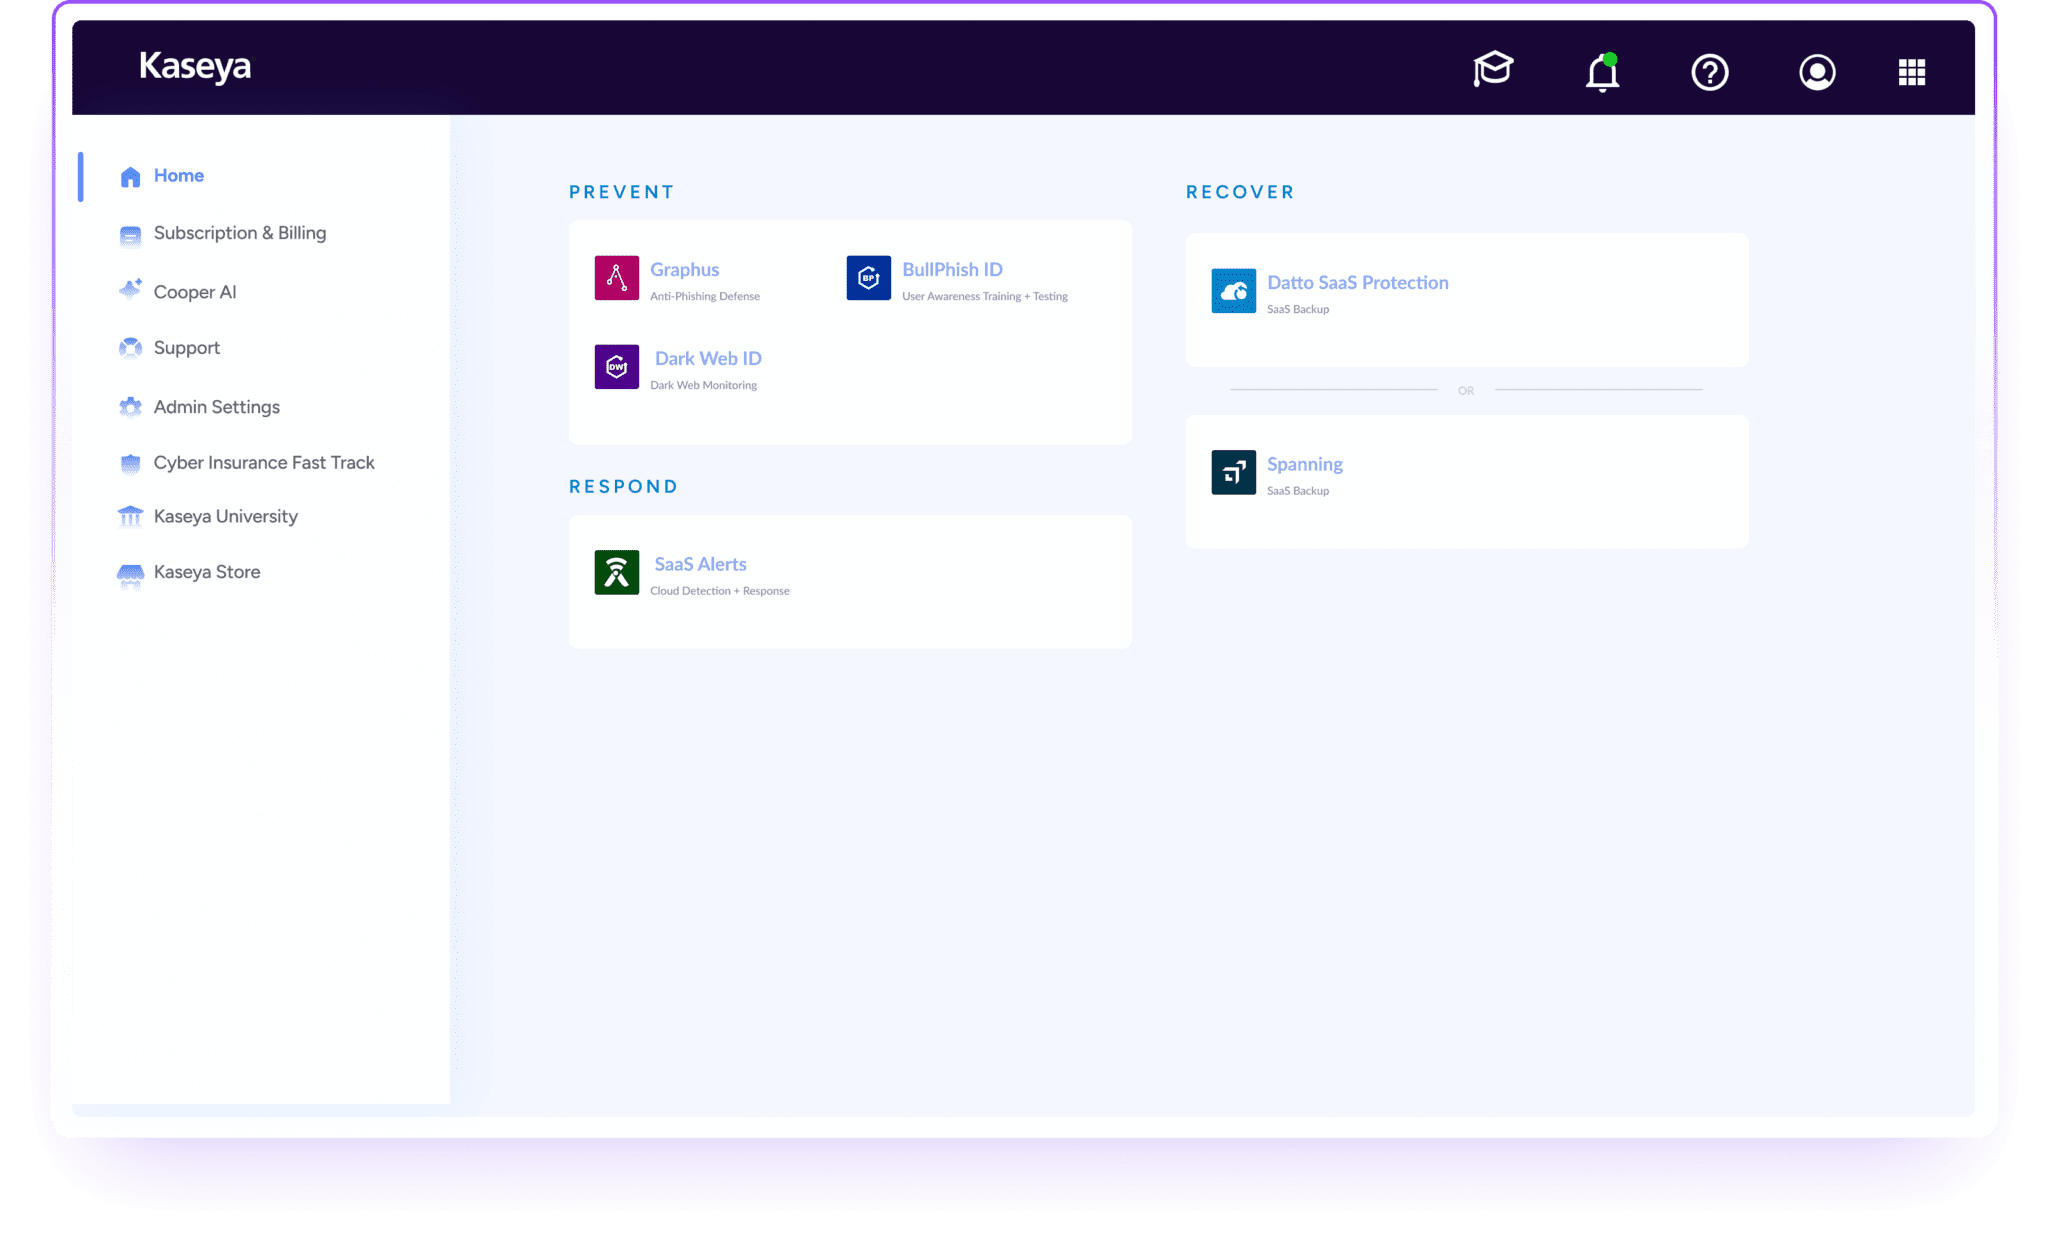Click the Graphus product icon
This screenshot has height=1240, width=2048.
pyautogui.click(x=616, y=278)
